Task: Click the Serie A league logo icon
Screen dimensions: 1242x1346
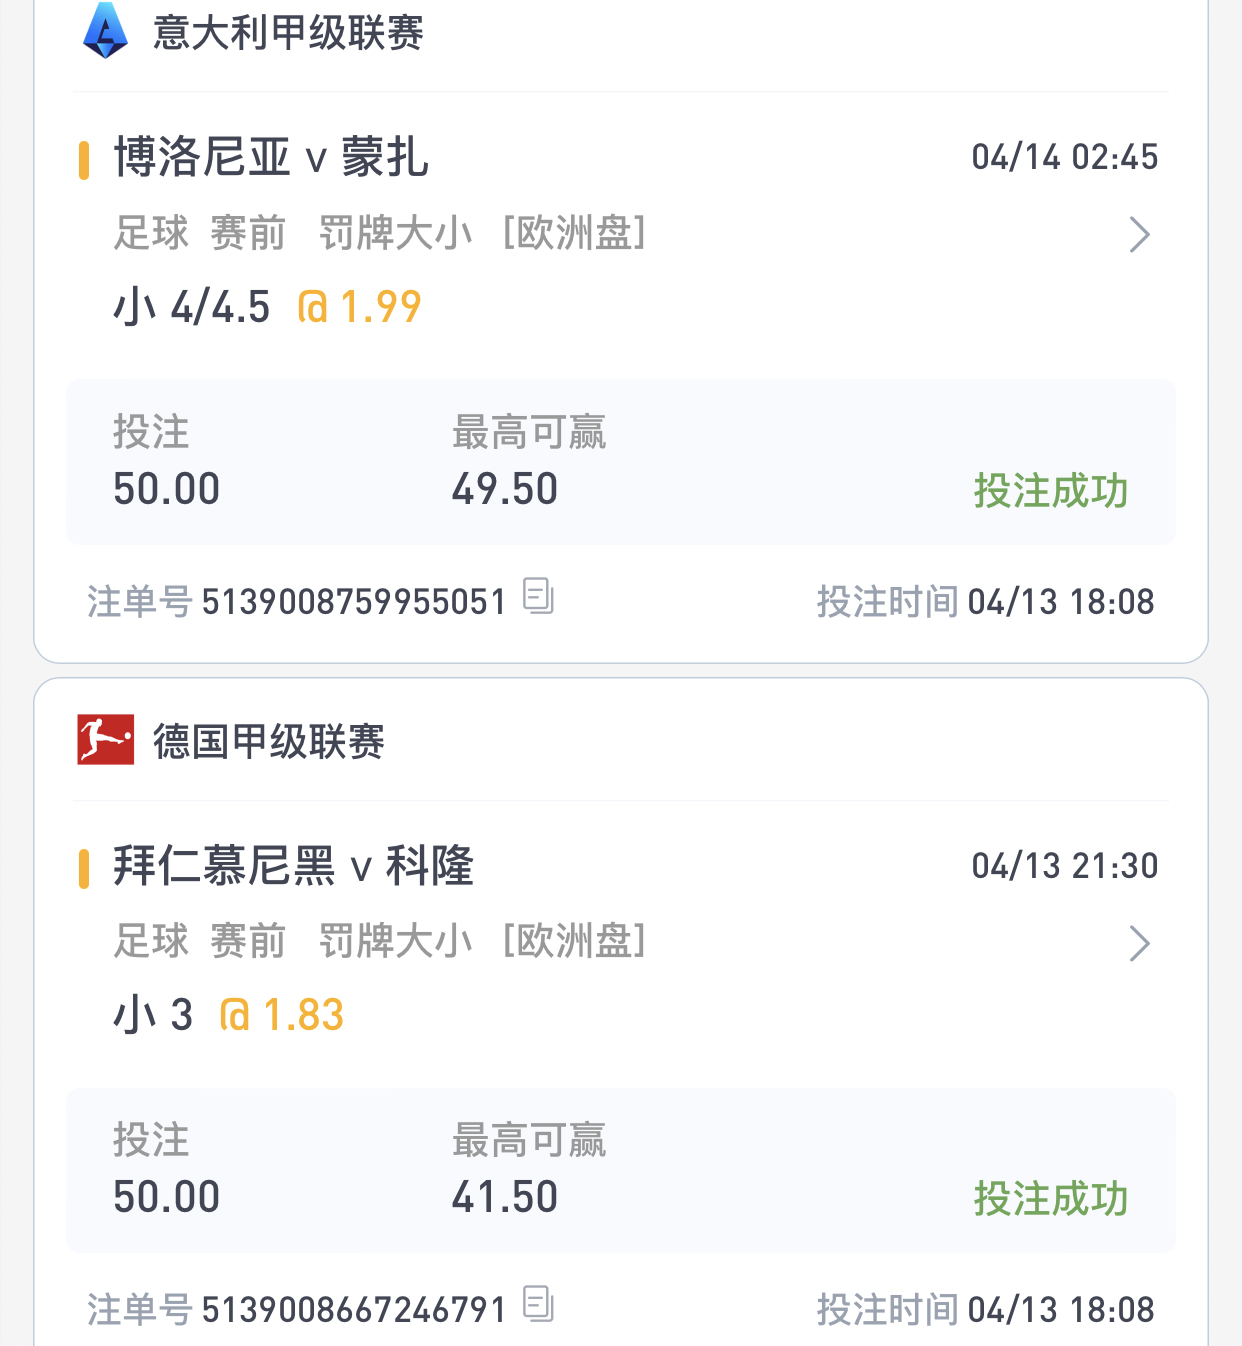Action: (105, 31)
